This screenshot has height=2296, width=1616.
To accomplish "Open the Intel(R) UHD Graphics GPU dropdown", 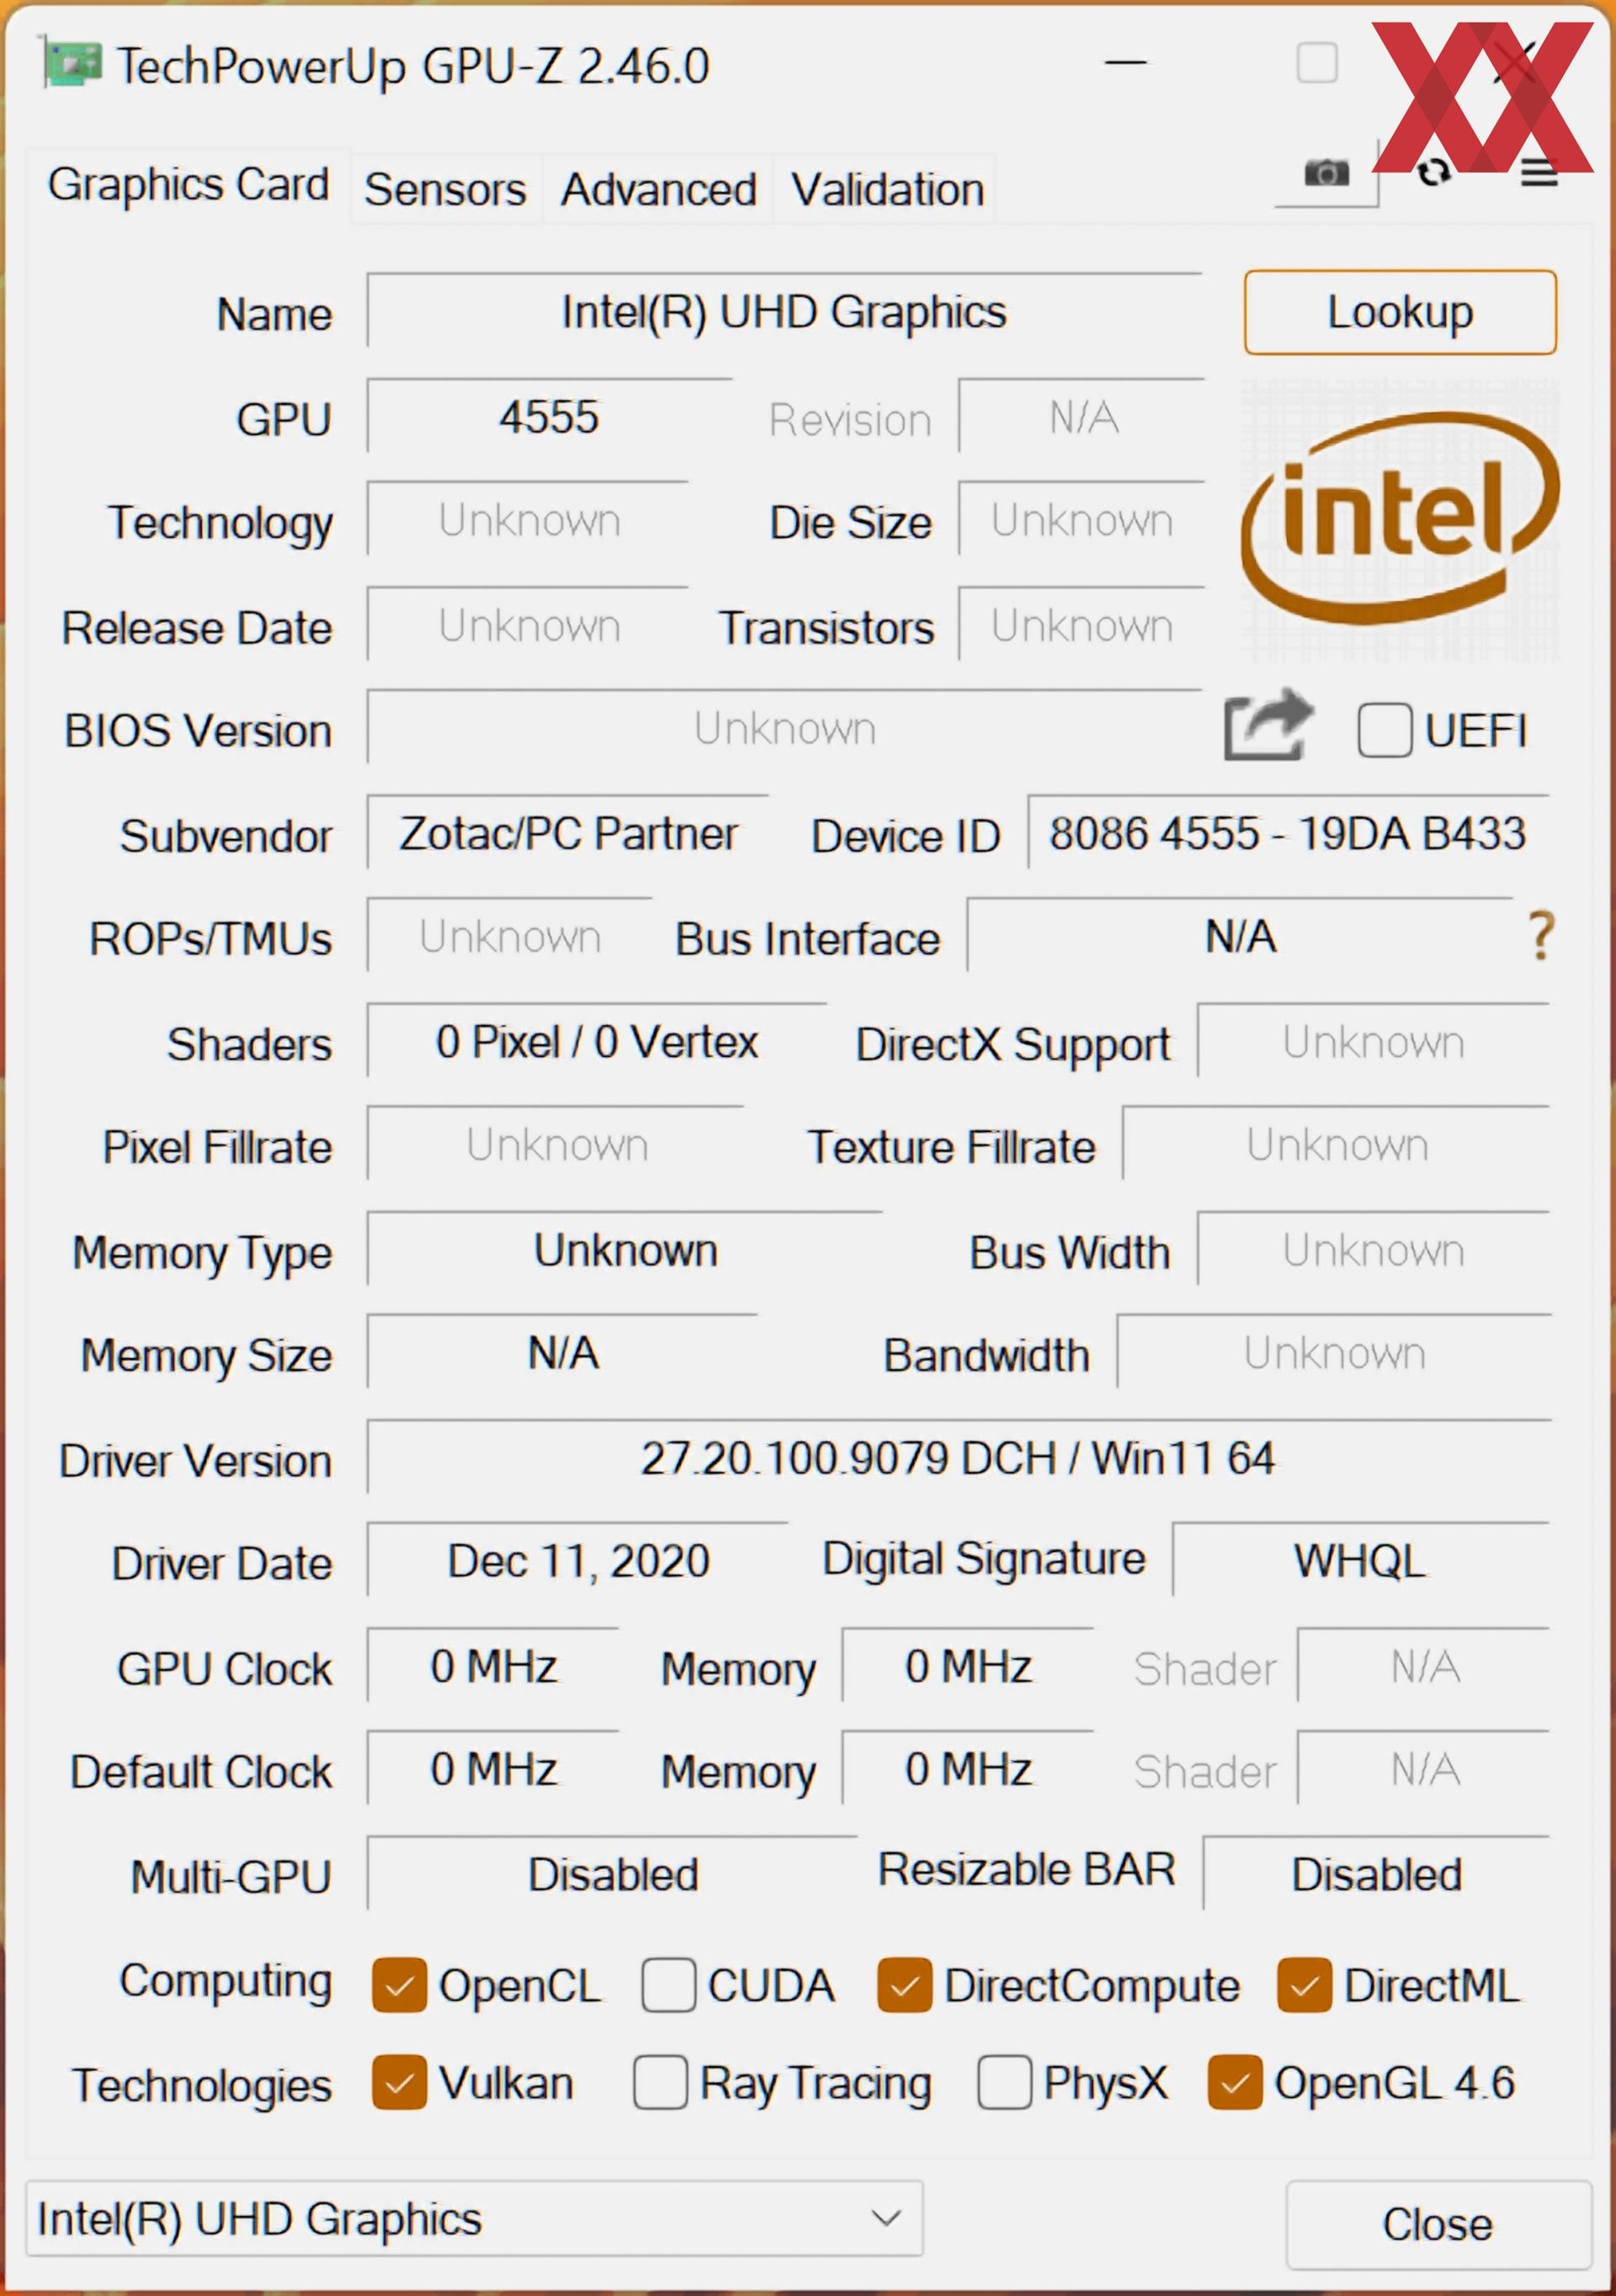I will tap(474, 2219).
